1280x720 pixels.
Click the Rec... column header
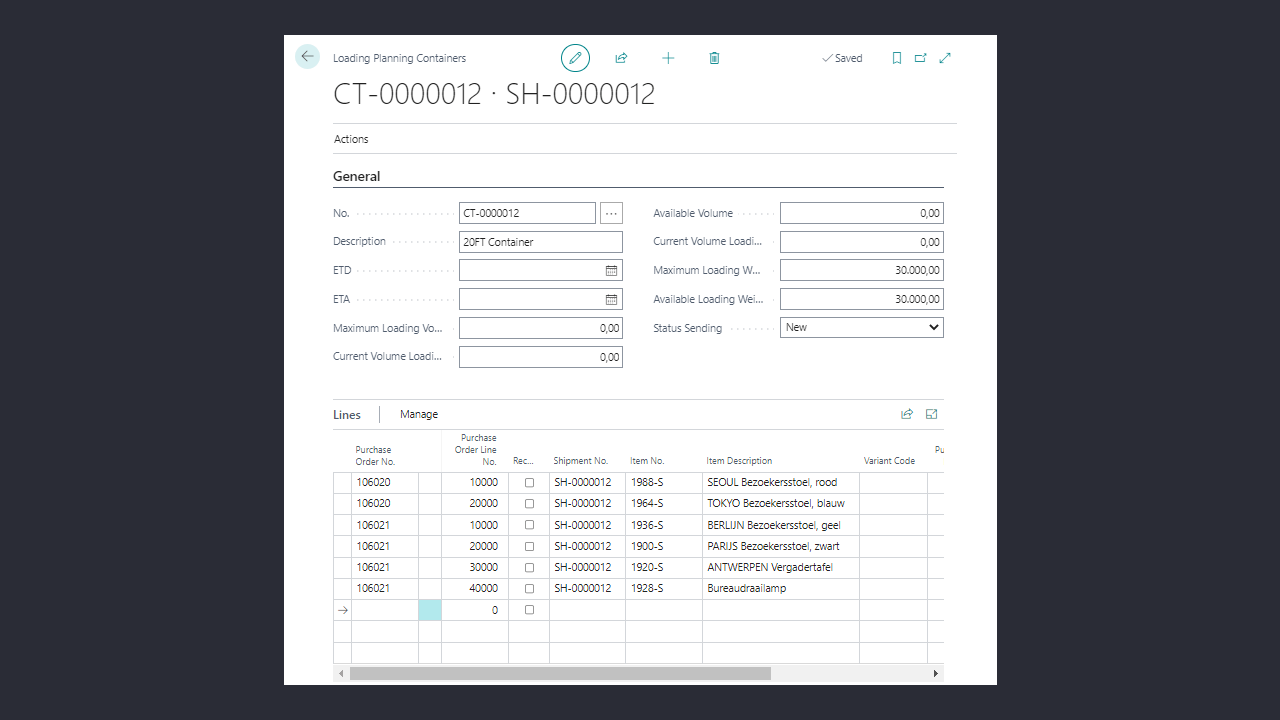tap(524, 461)
